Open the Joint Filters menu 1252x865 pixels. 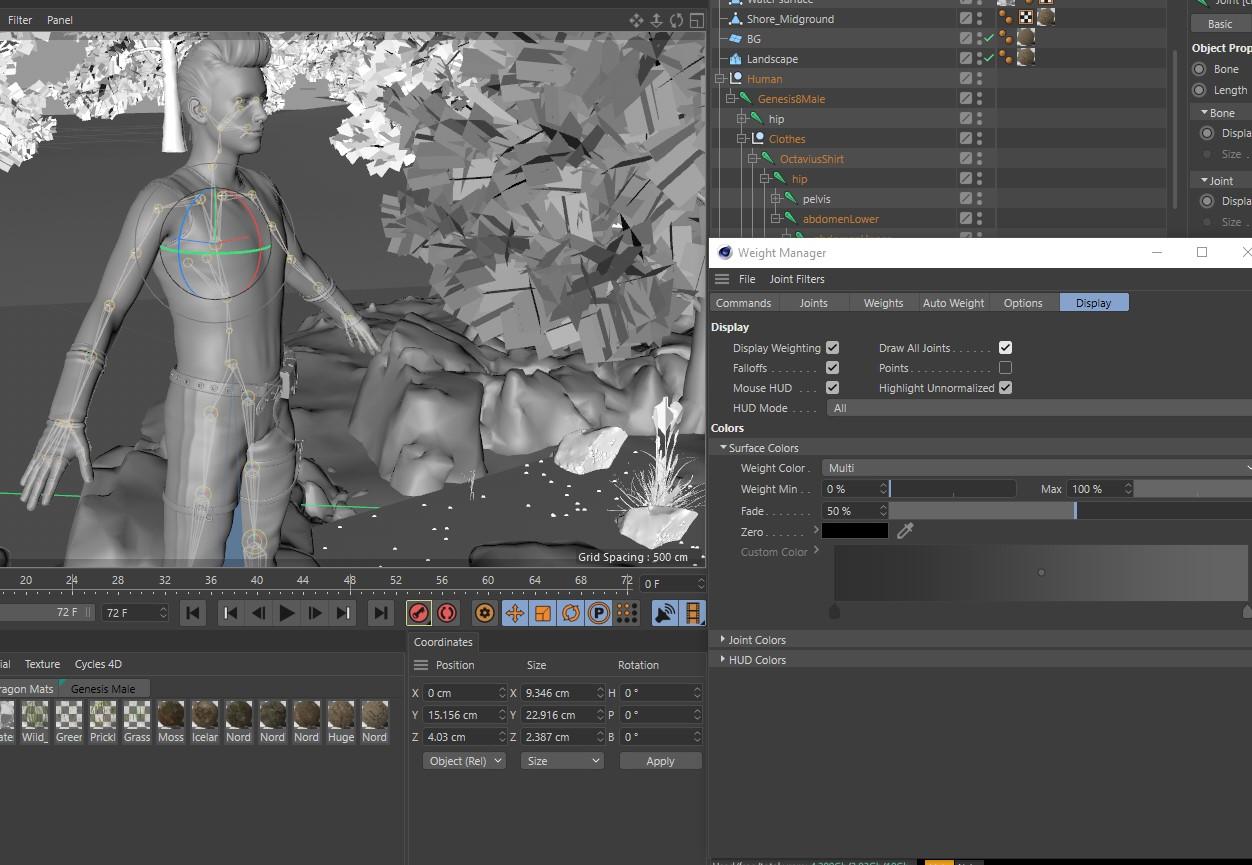pyautogui.click(x=797, y=279)
